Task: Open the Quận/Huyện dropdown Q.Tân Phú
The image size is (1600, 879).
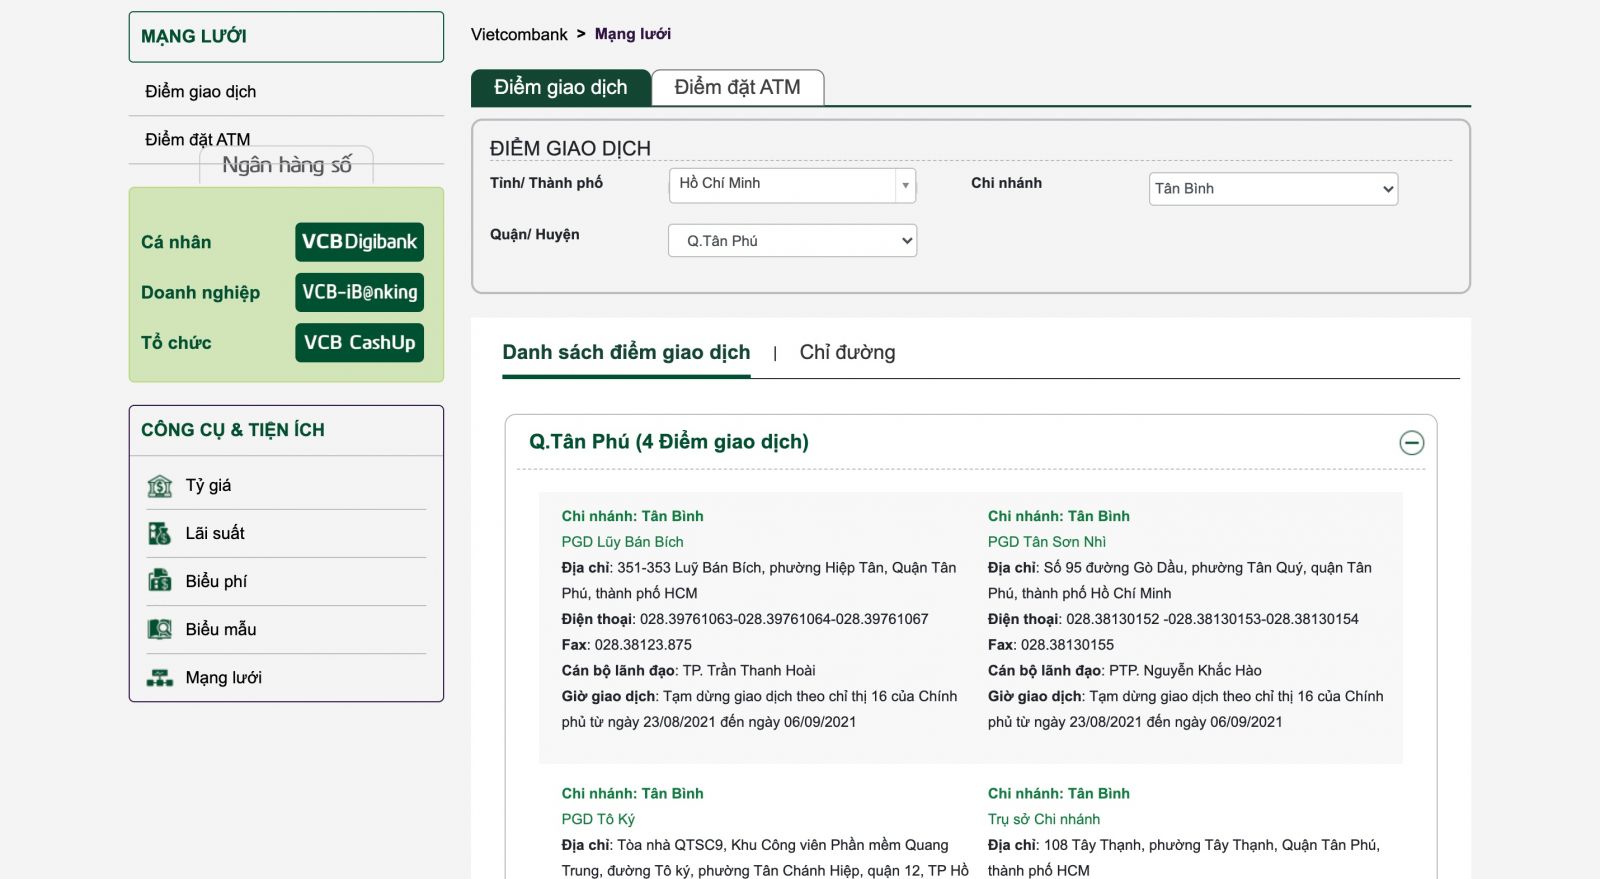Action: click(792, 241)
